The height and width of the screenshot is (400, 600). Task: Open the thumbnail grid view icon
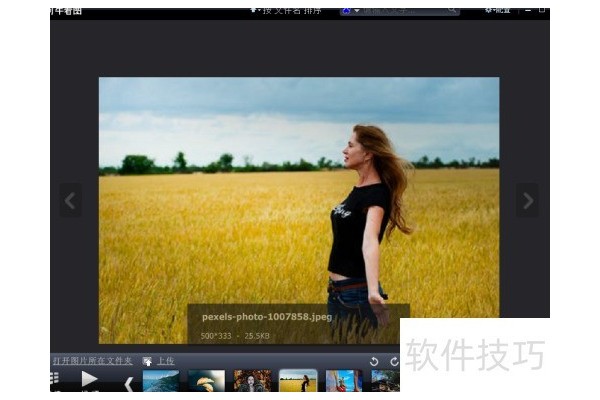tap(54, 378)
